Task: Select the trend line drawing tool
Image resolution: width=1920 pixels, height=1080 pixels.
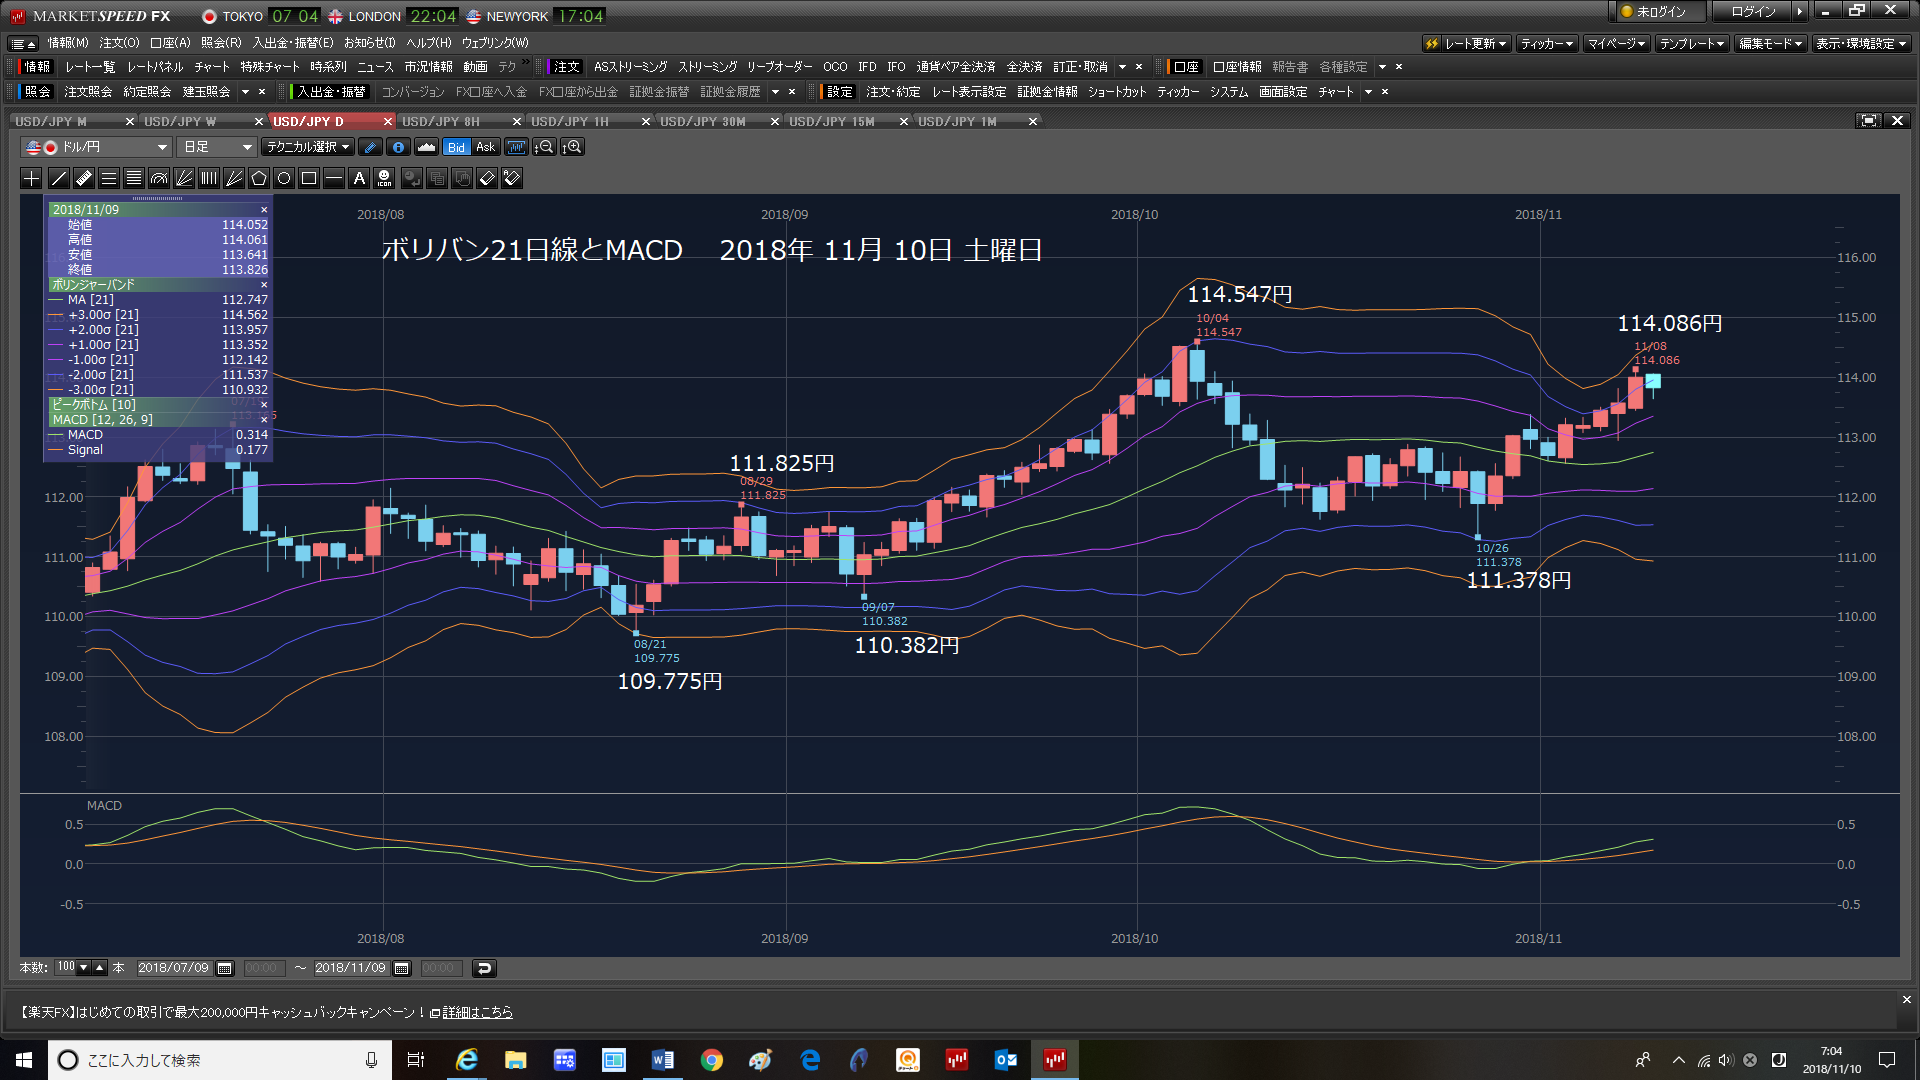Action: pyautogui.click(x=59, y=178)
